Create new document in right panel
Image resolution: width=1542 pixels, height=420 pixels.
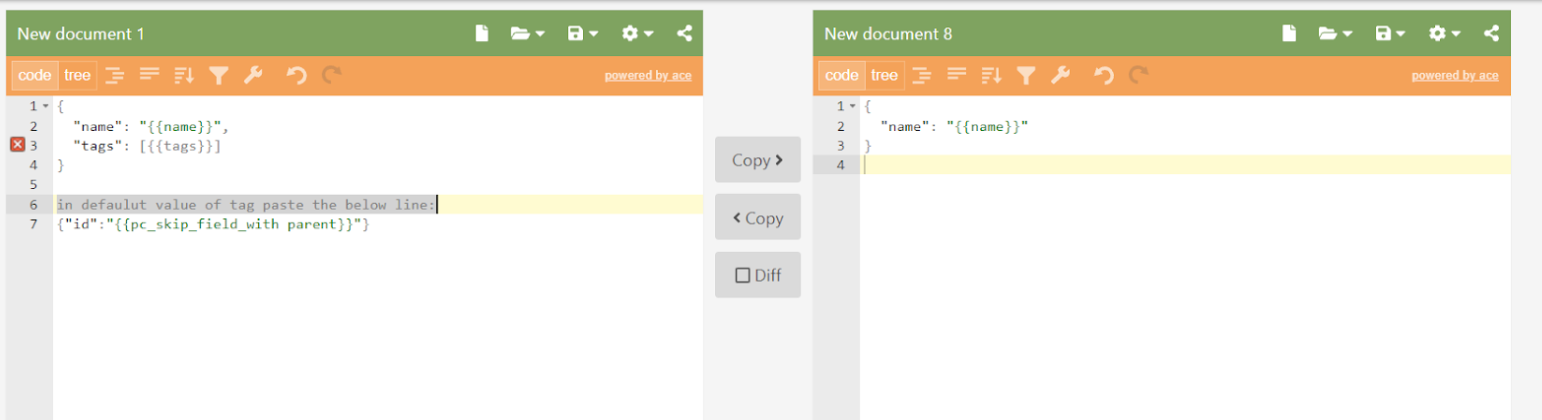1289,34
